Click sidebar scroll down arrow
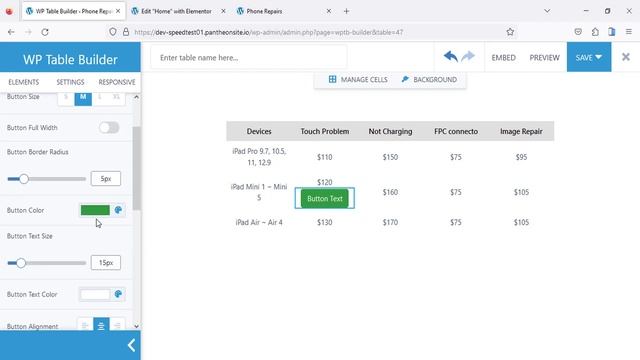Viewport: 640px width, 360px height. (136, 326)
